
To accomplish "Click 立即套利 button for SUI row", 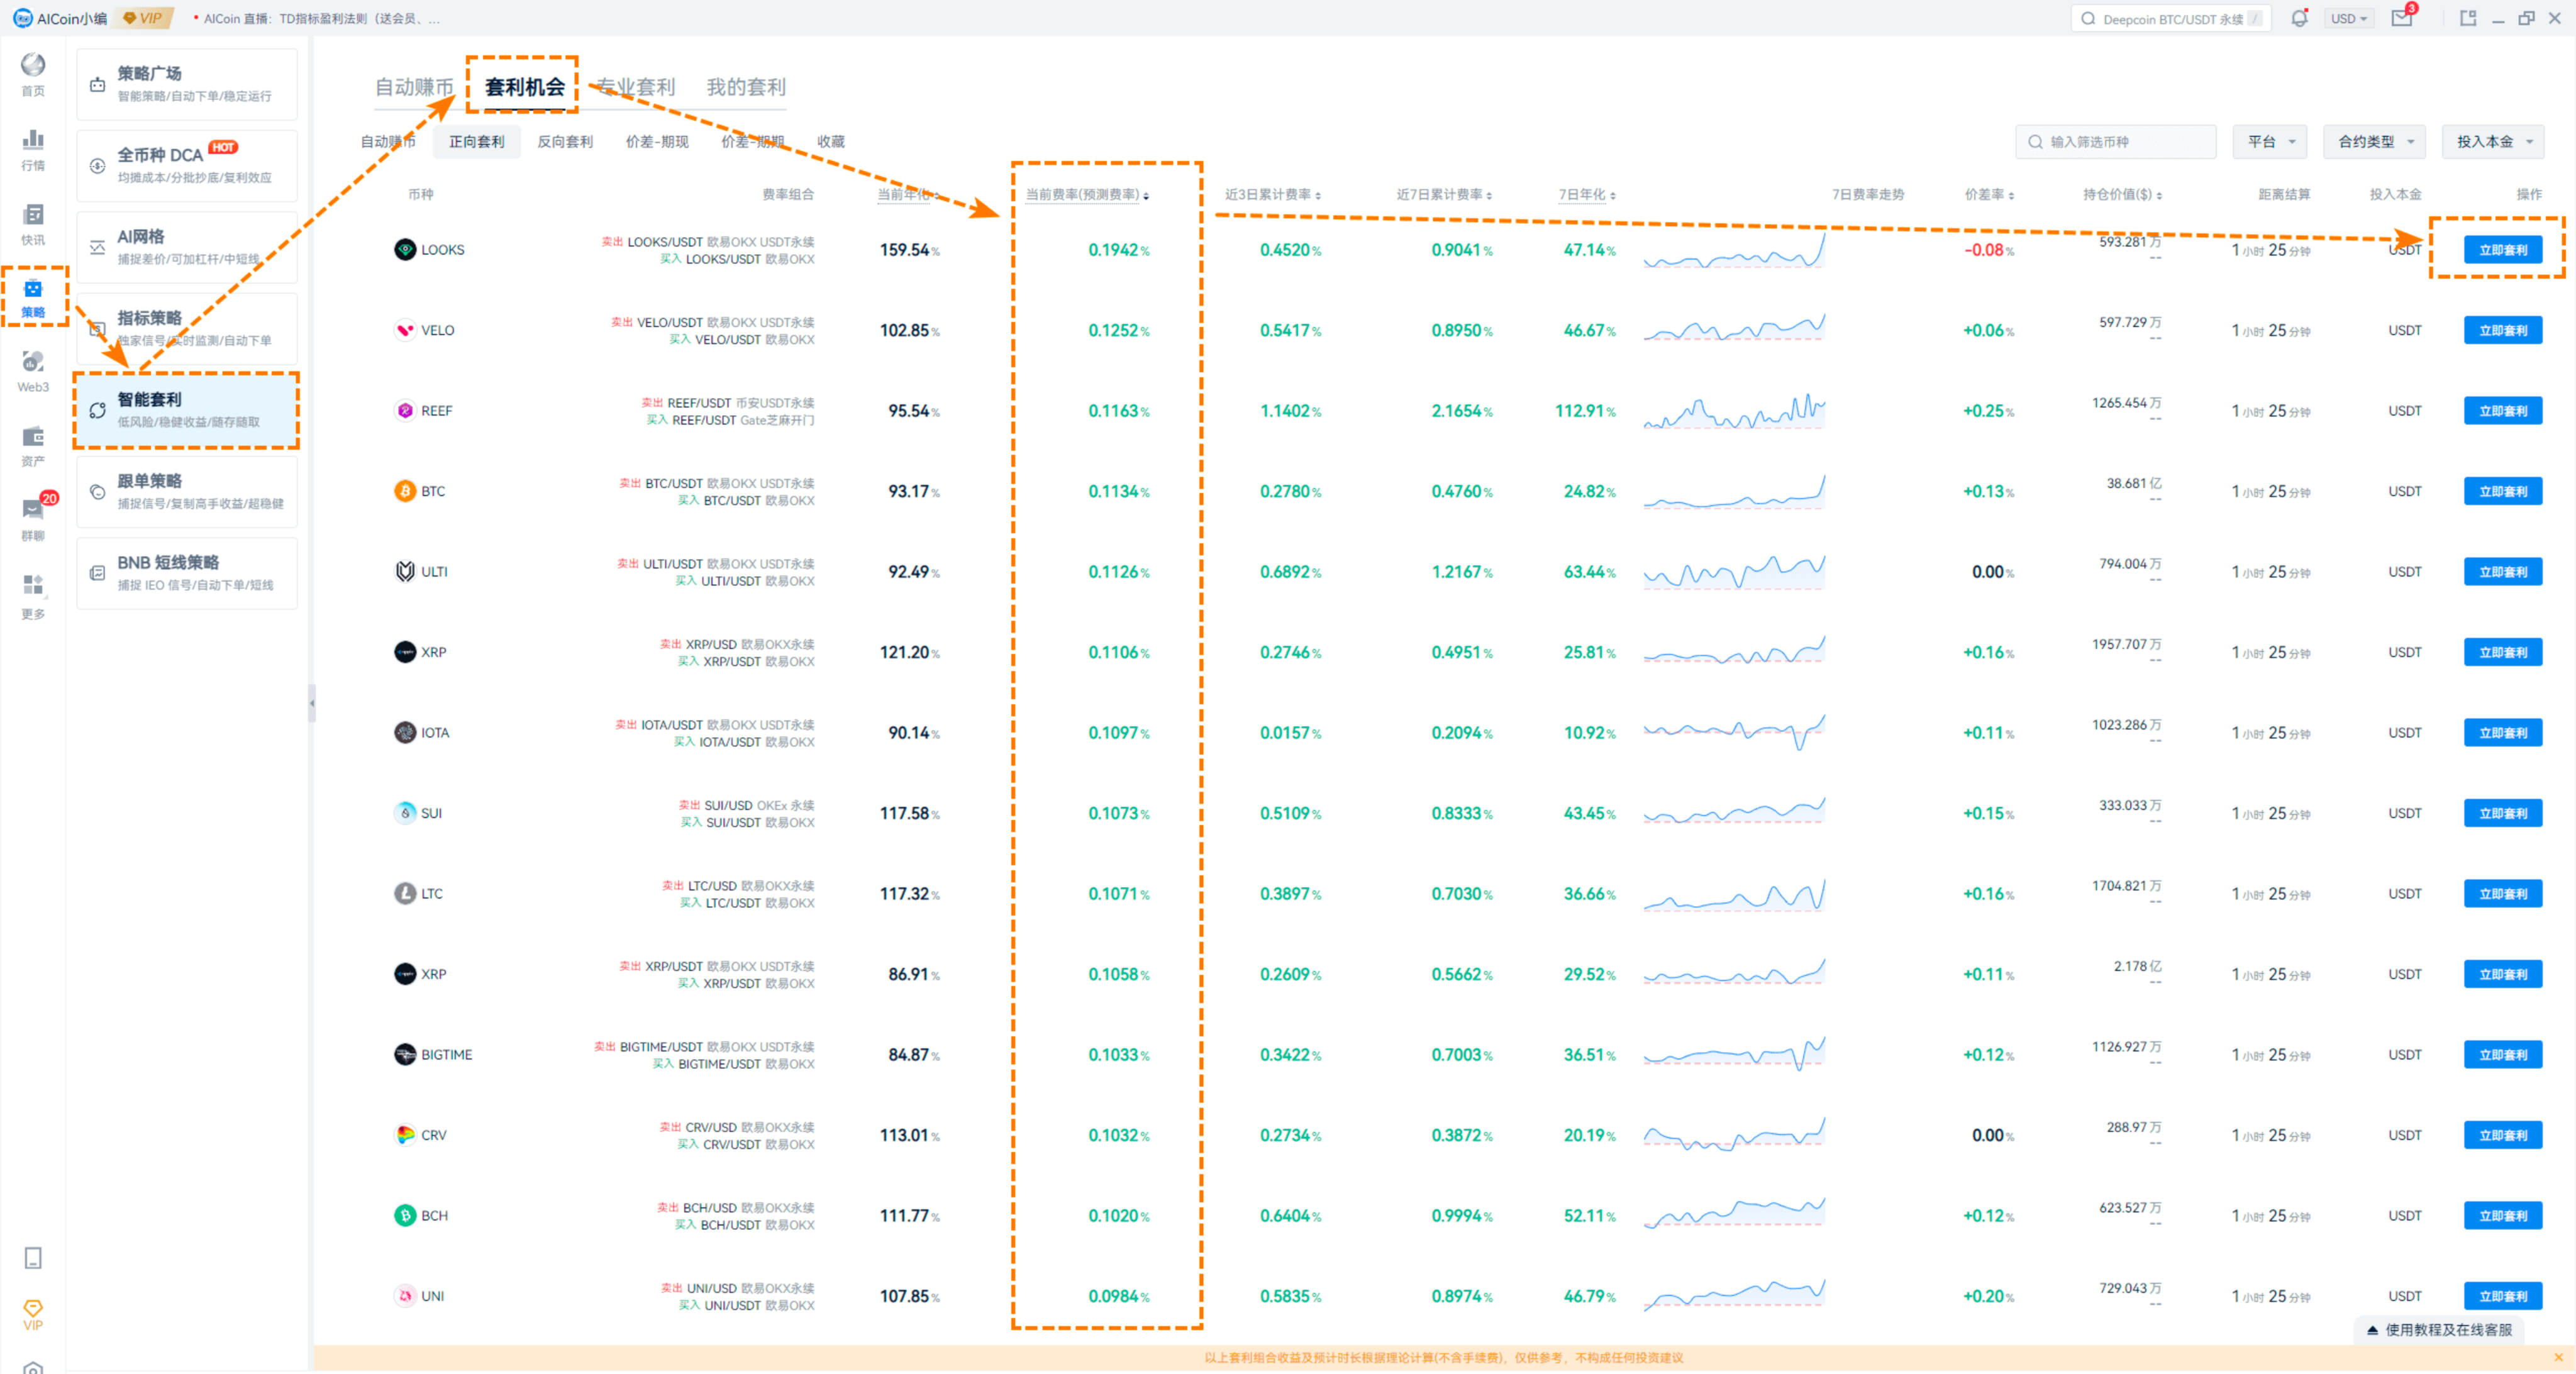I will (x=2502, y=813).
